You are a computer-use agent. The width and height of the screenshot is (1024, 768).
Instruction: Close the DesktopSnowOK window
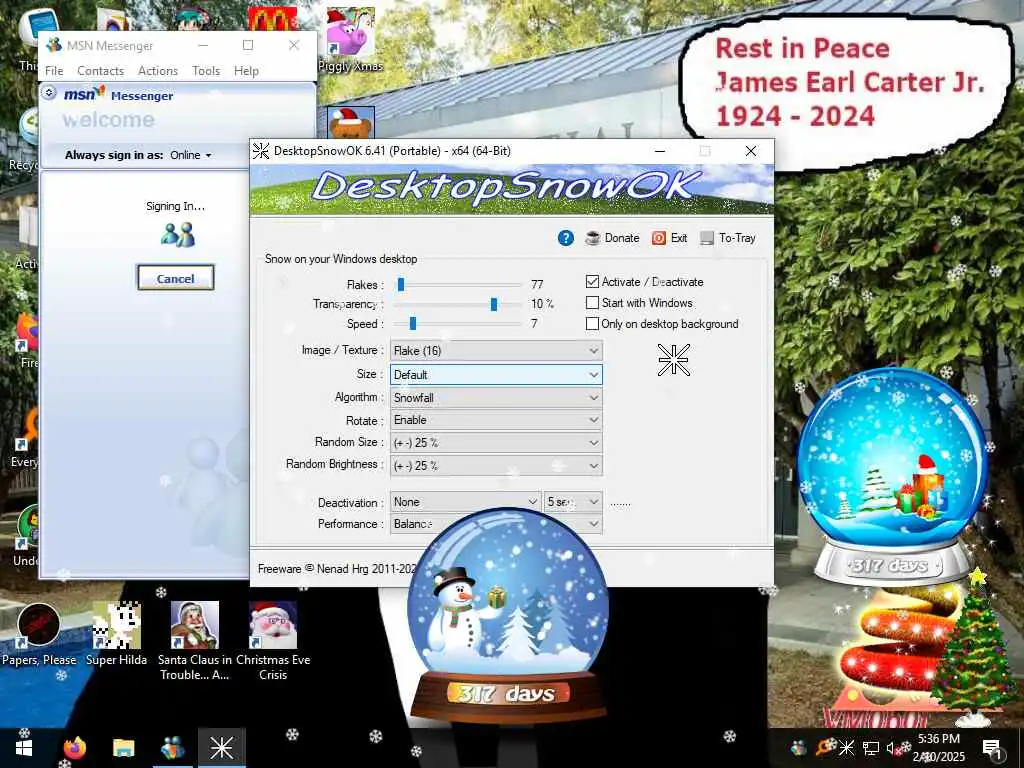(750, 151)
